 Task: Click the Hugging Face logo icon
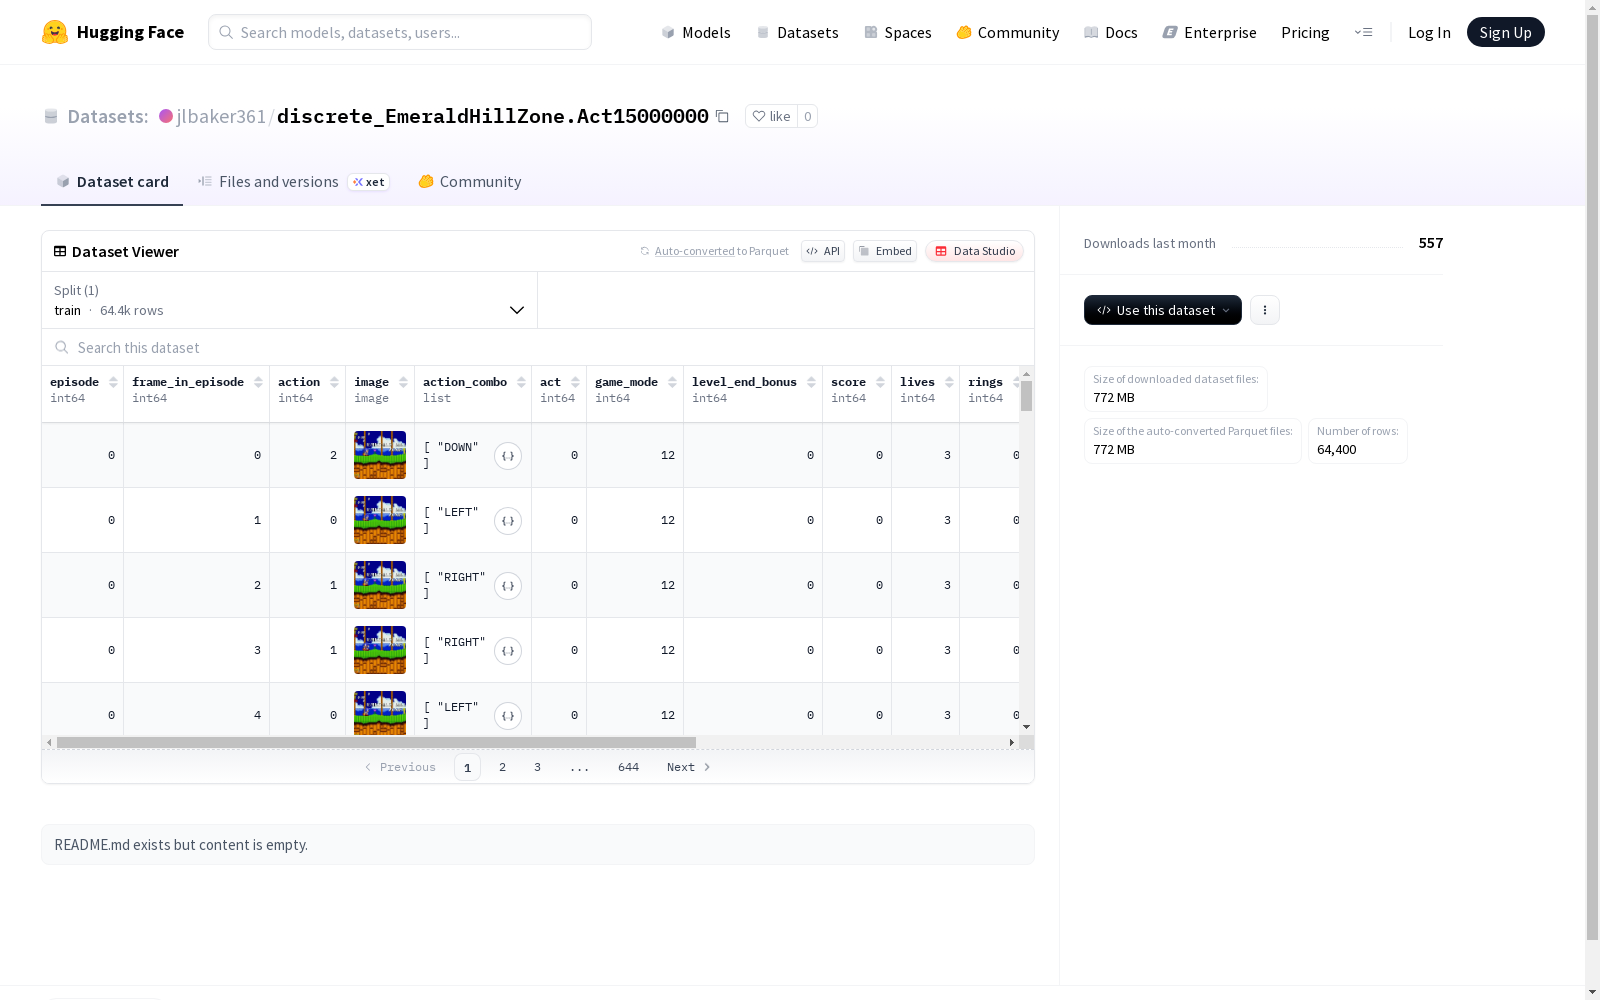pos(55,32)
